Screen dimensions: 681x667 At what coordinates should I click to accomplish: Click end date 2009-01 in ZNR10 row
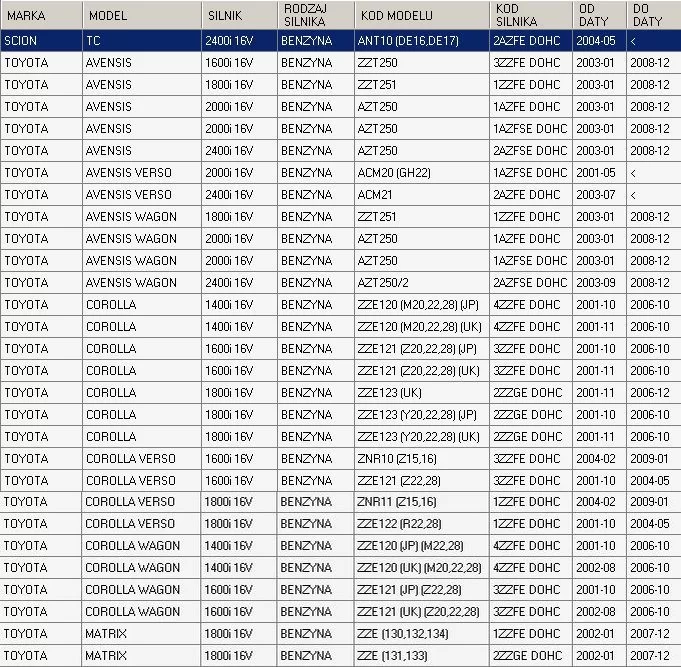pyautogui.click(x=654, y=459)
